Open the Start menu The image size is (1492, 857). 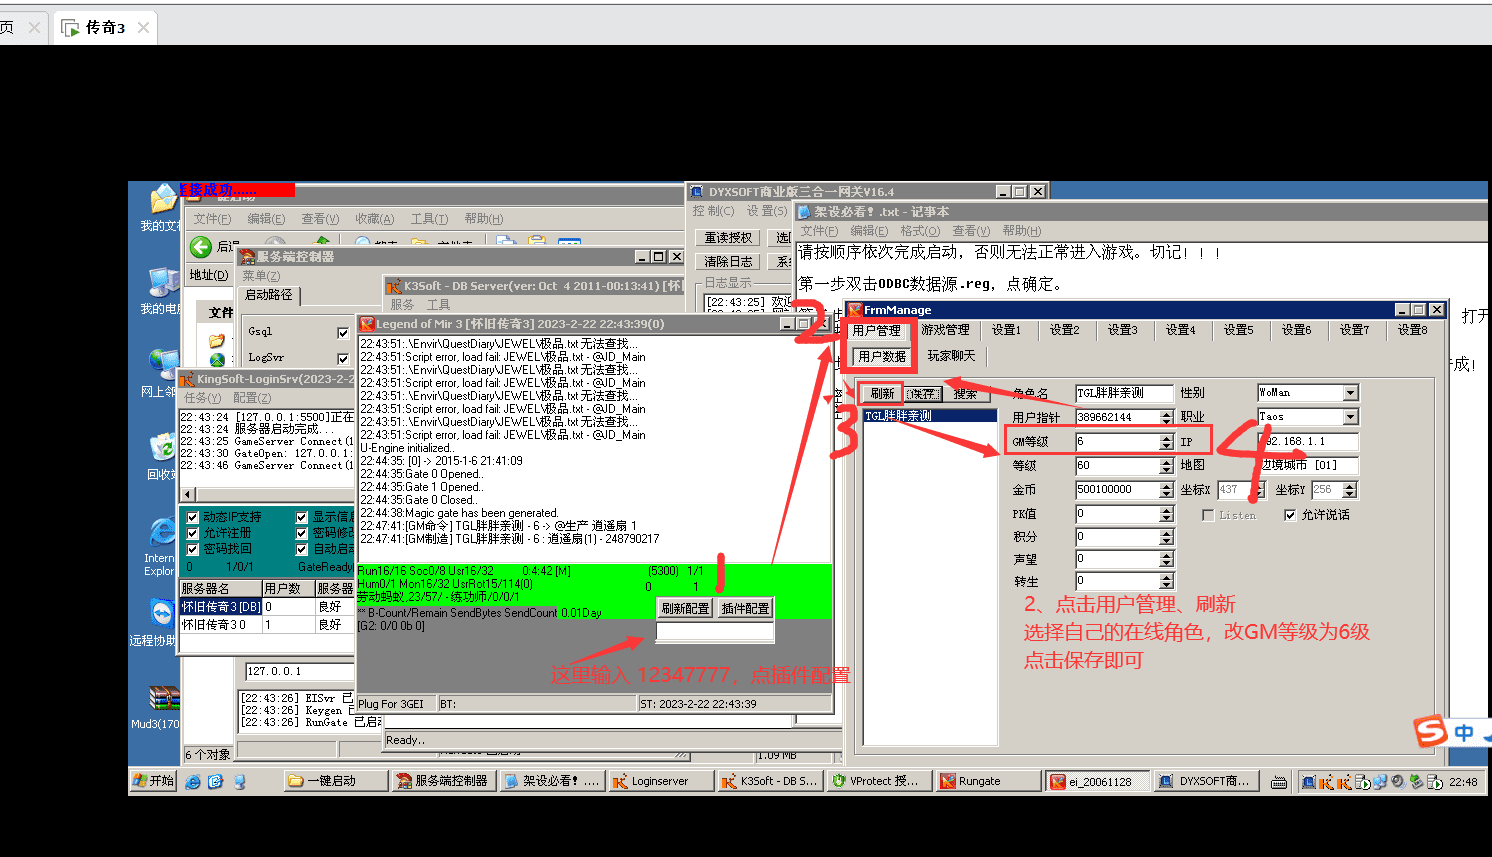(154, 781)
